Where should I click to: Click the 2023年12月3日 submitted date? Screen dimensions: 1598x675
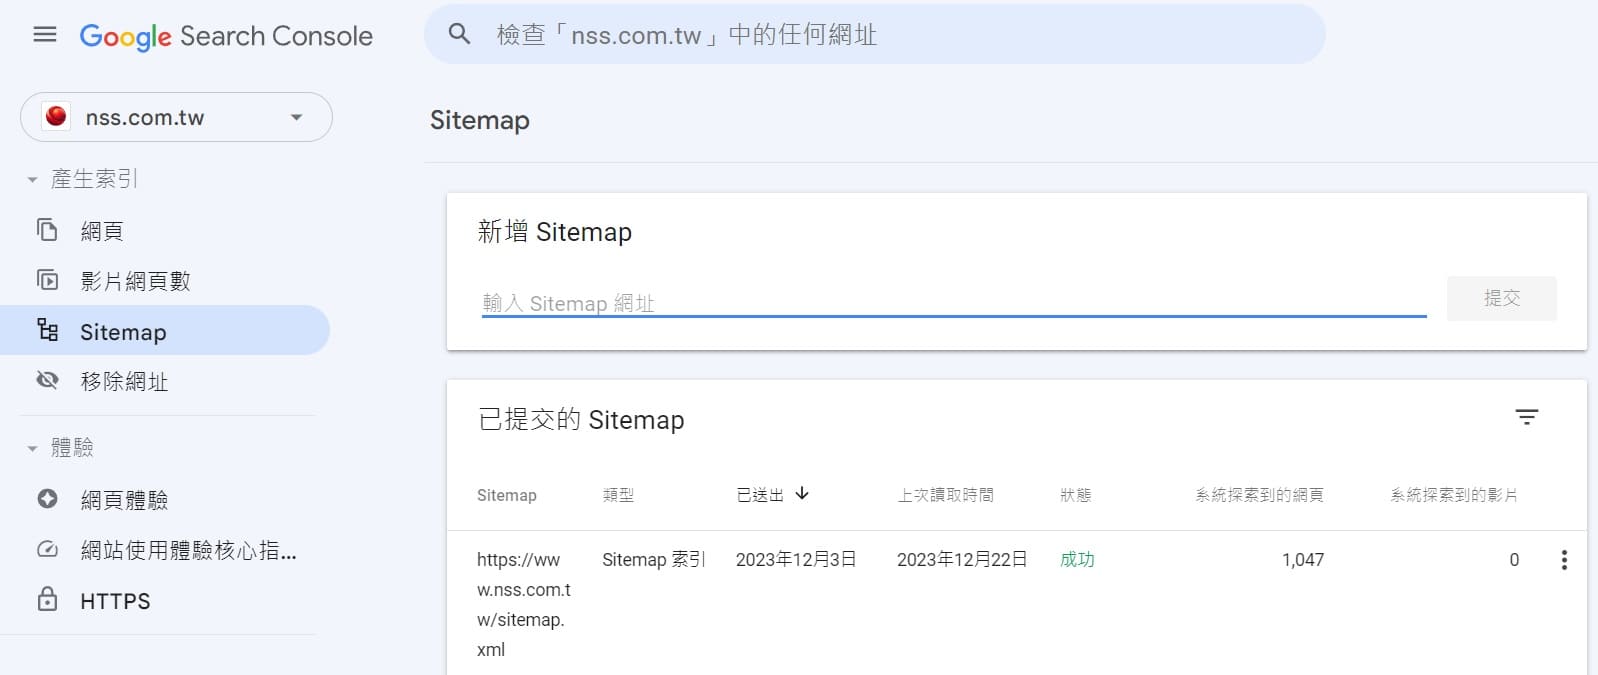[796, 560]
